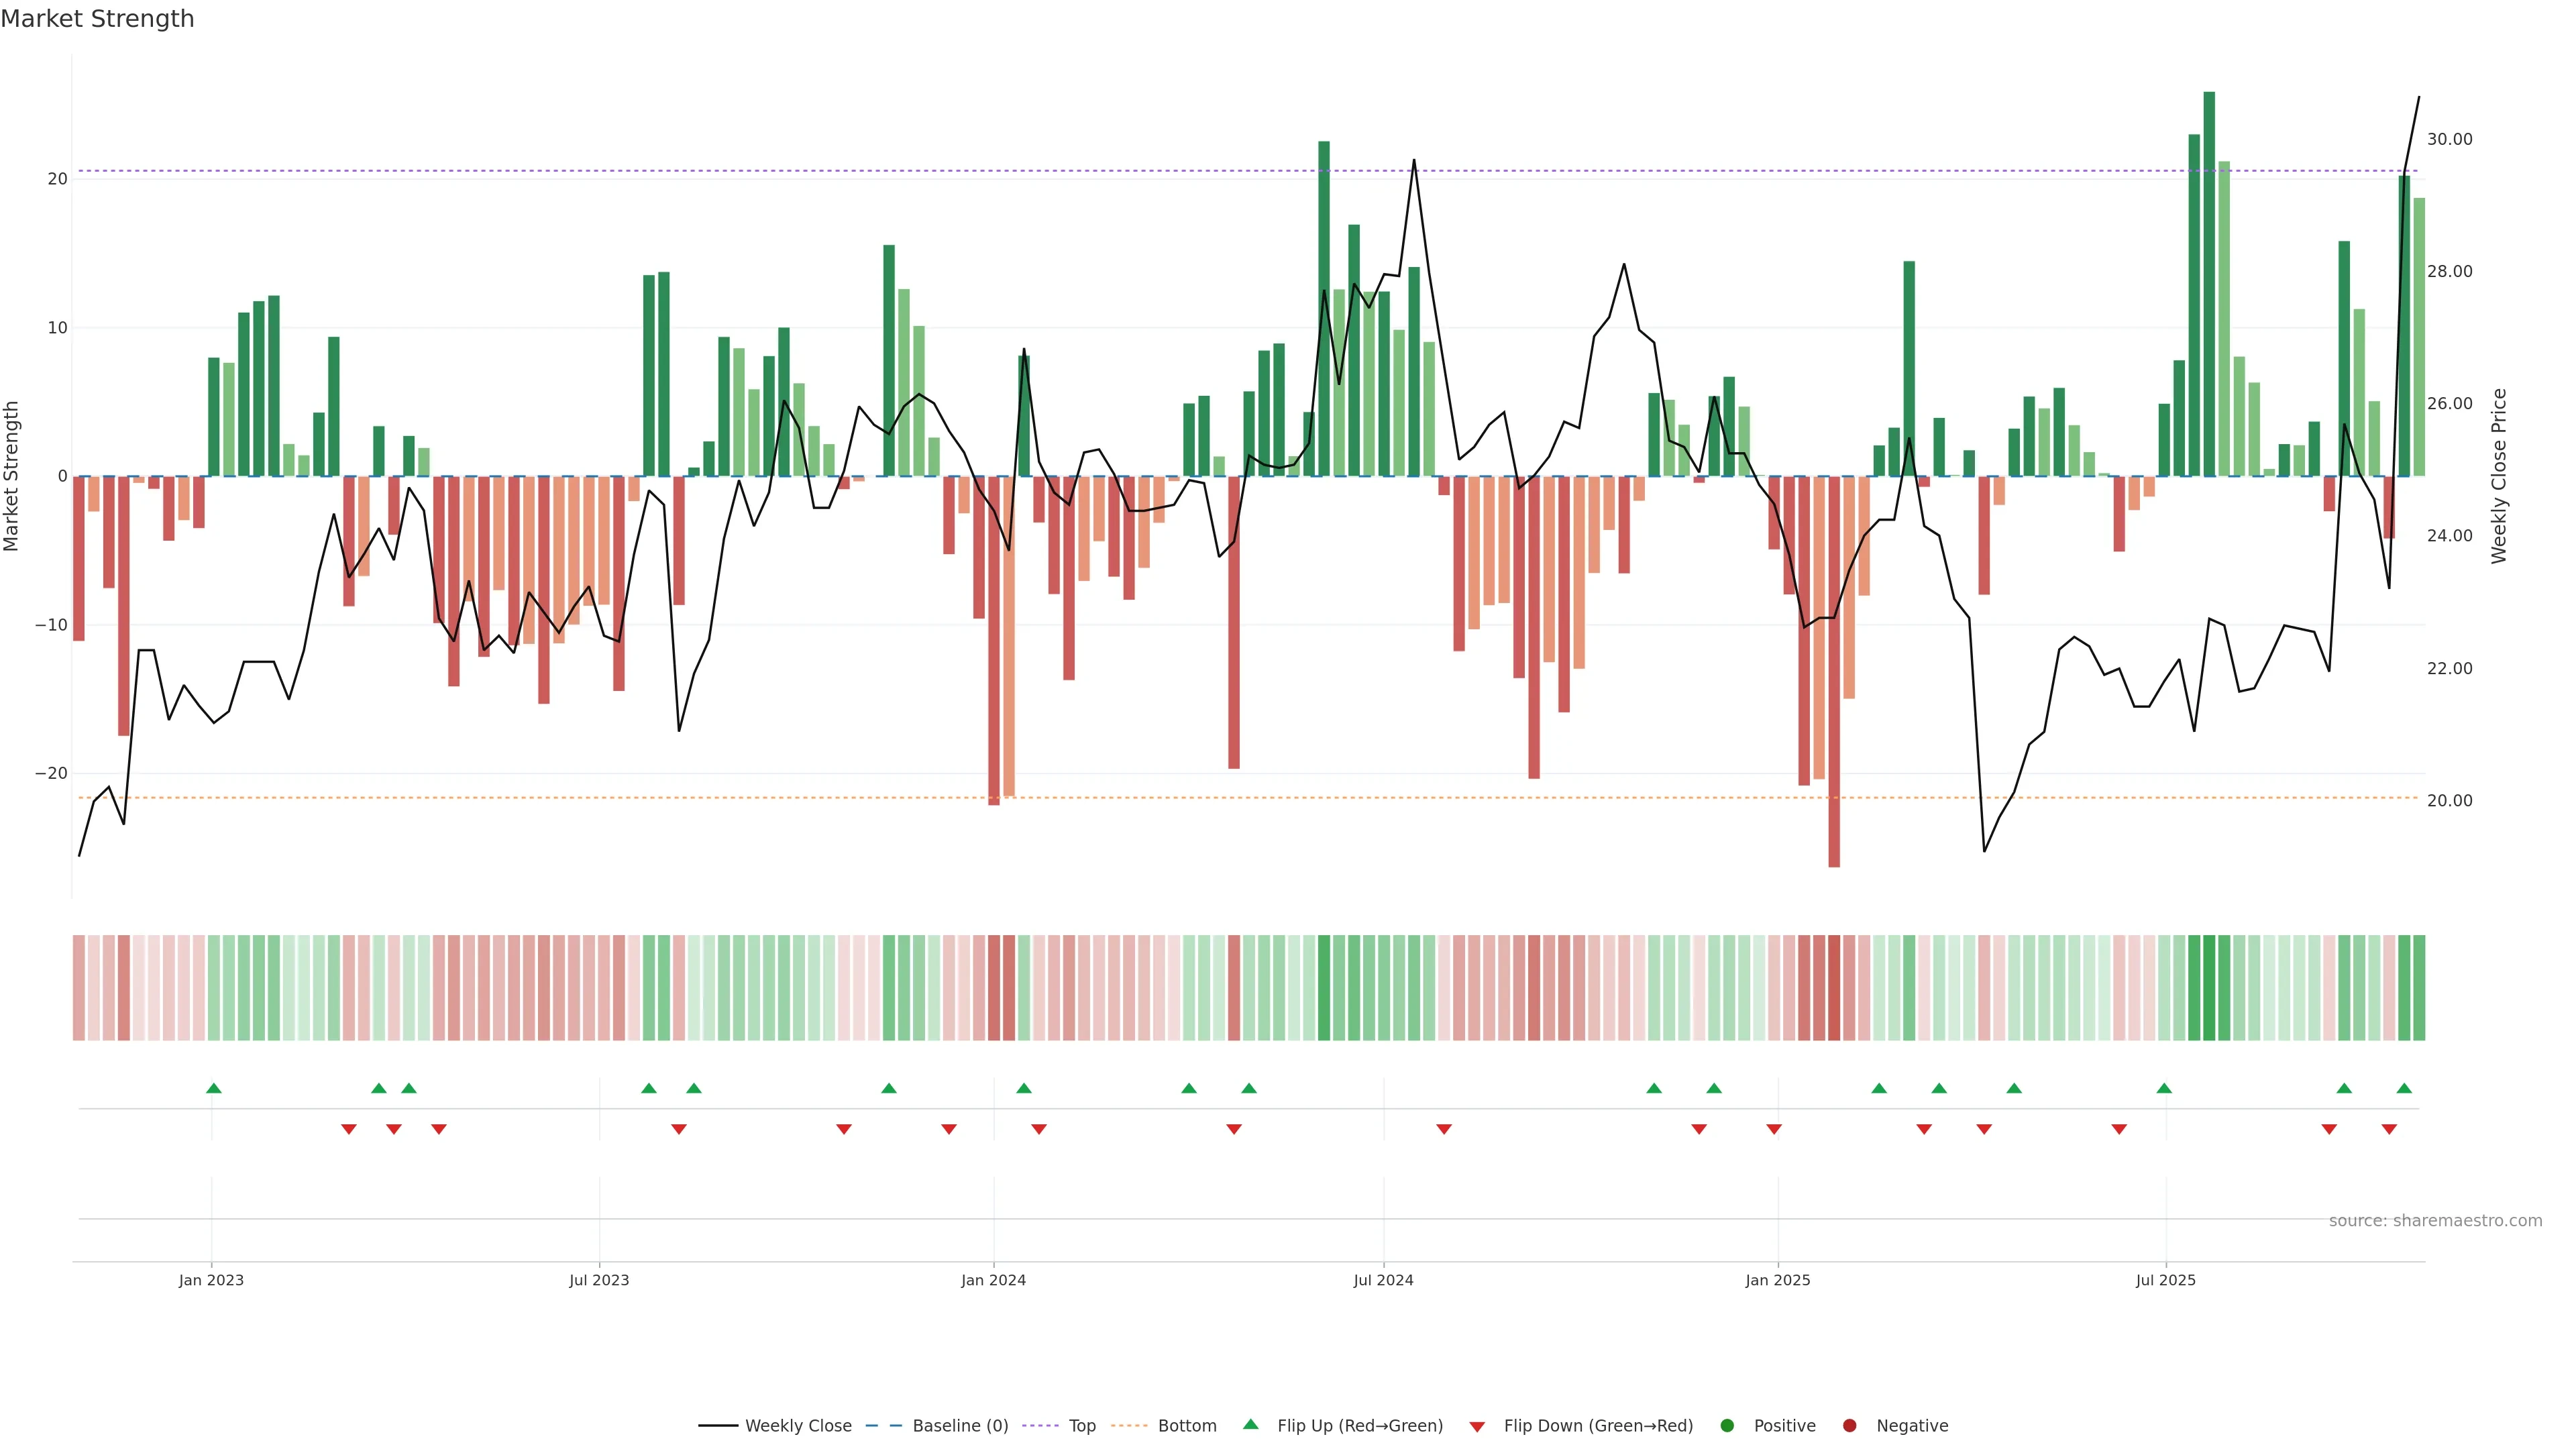Click the rightmost red flip-down triangle marker
Screen dimensions: 2576x1449
(2389, 1129)
